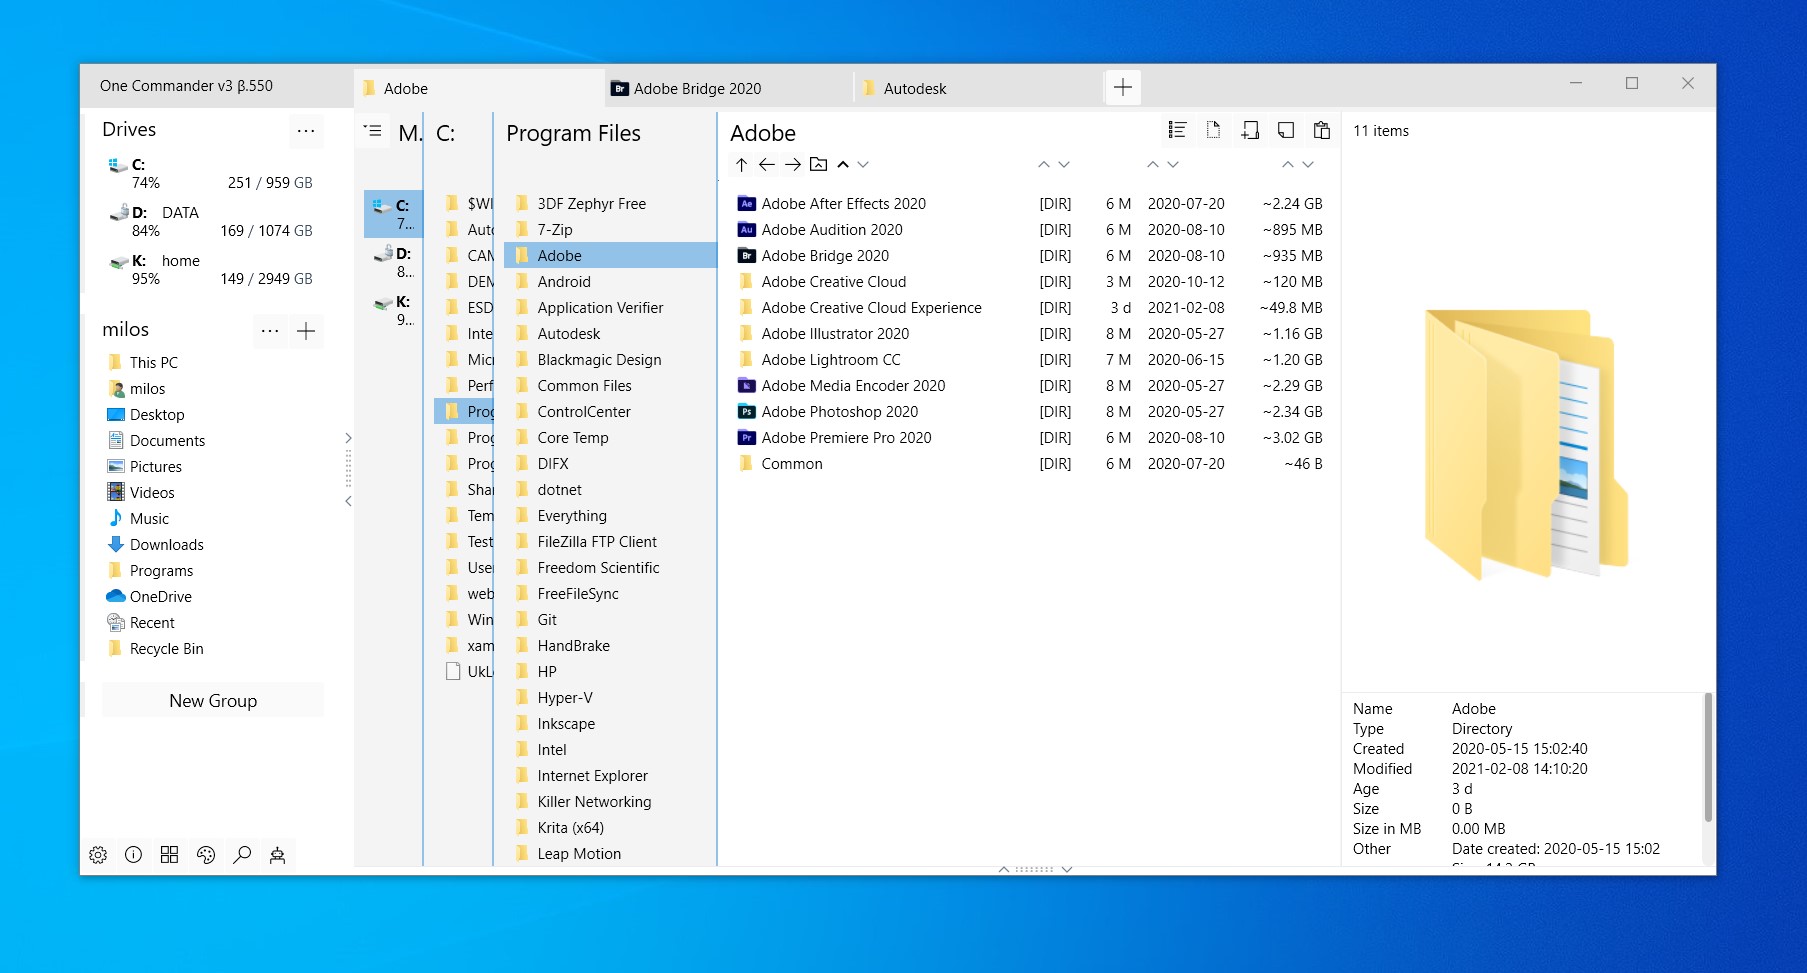The image size is (1807, 973).
Task: Open the milos group ellipsis menu
Action: (x=270, y=331)
